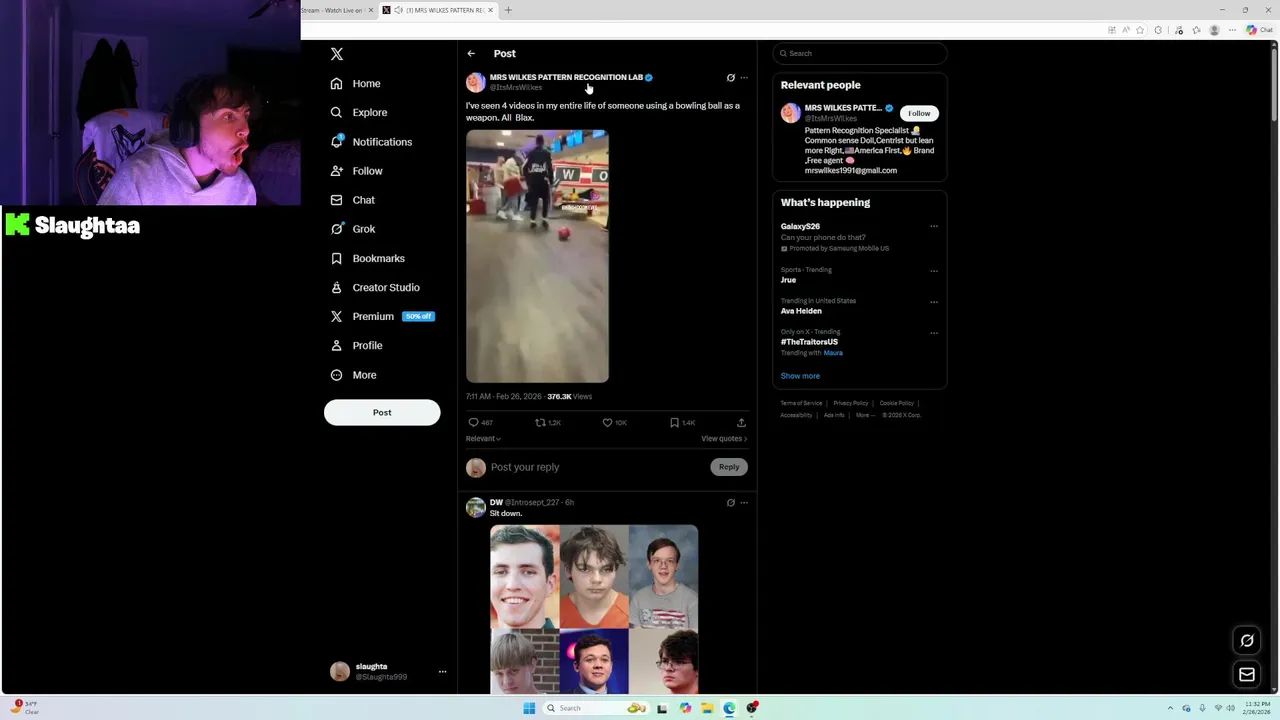This screenshot has height=720, width=1280.
Task: Open a new browser tab
Action: click(x=508, y=10)
